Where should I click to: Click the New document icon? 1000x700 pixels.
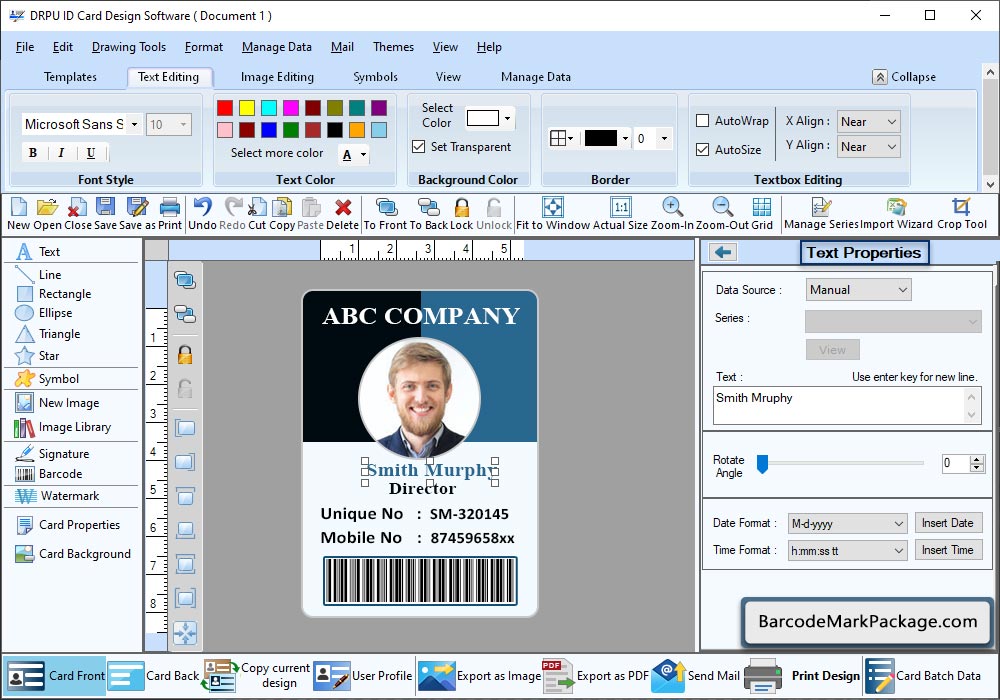[18, 214]
